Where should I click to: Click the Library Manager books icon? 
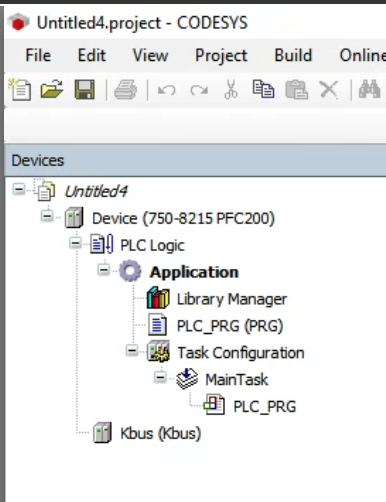pyautogui.click(x=158, y=298)
